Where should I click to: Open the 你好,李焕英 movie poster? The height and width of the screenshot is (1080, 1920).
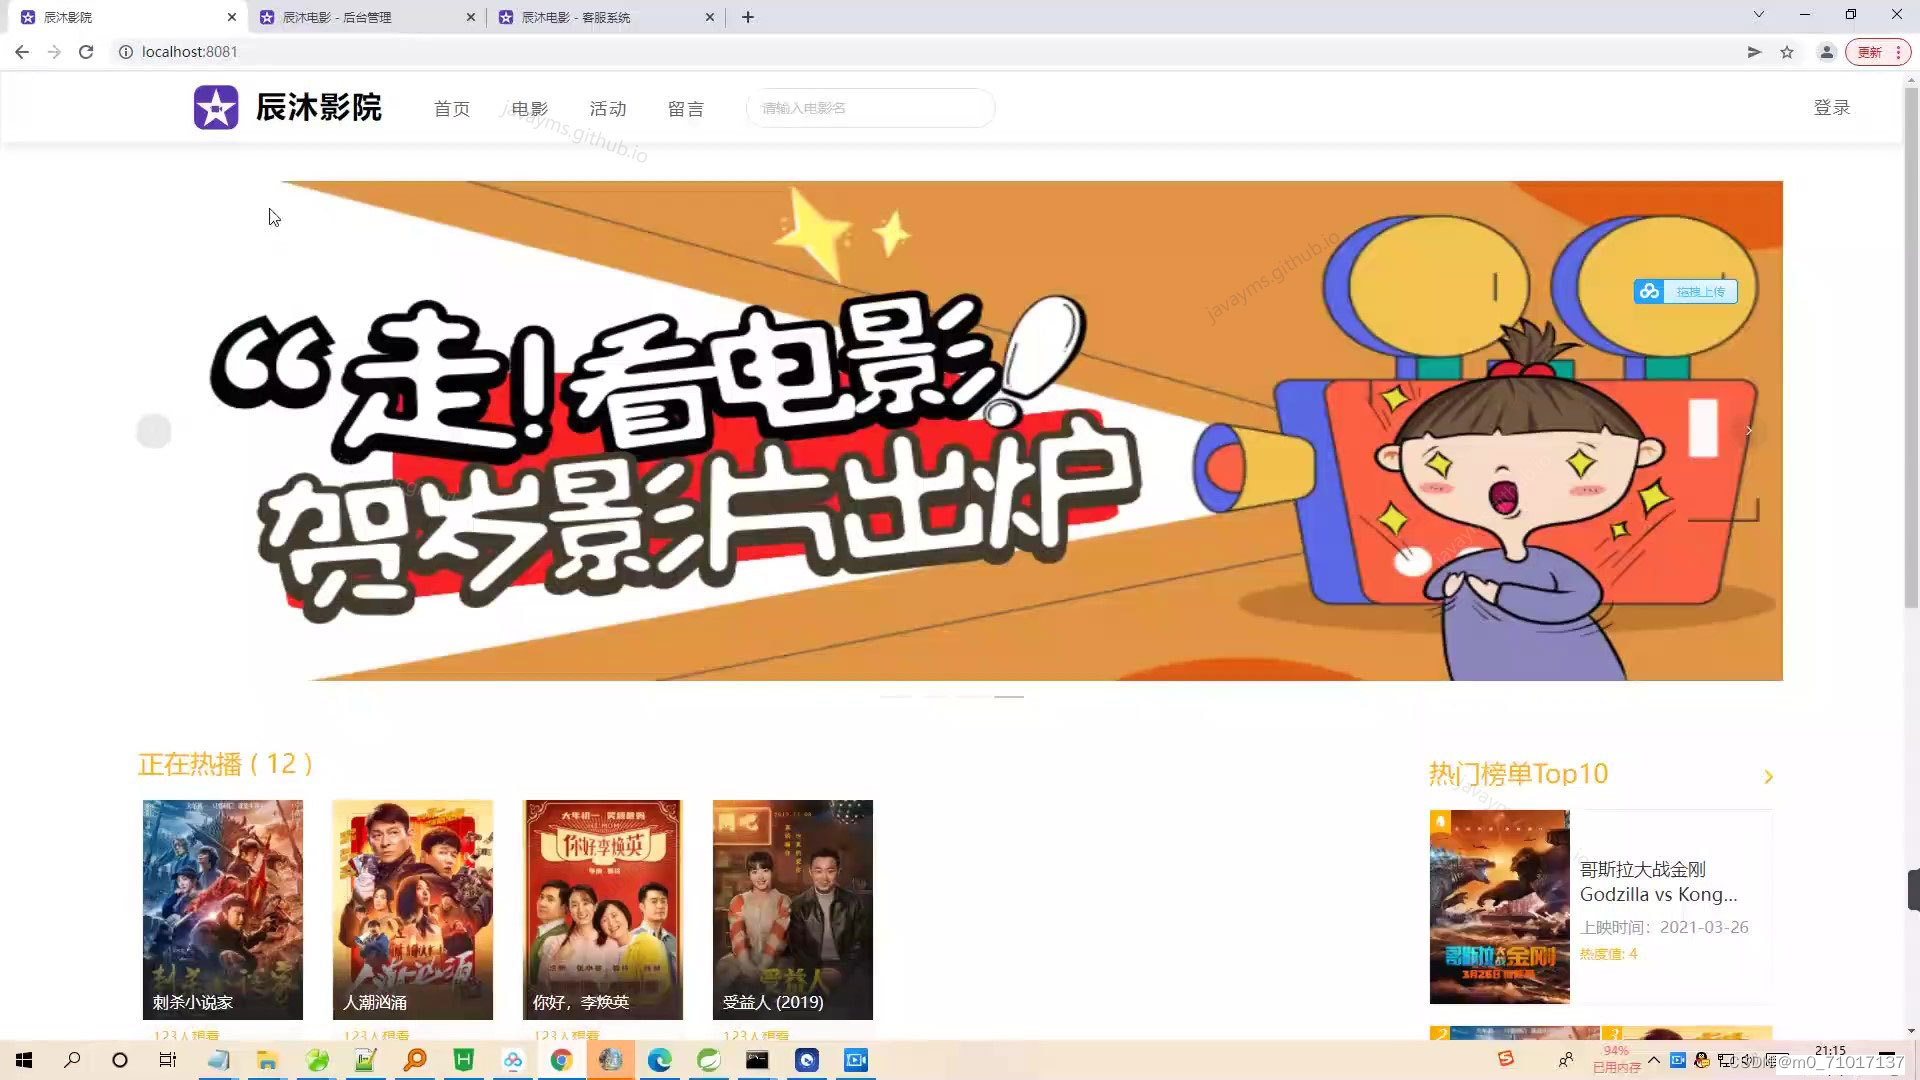point(602,909)
